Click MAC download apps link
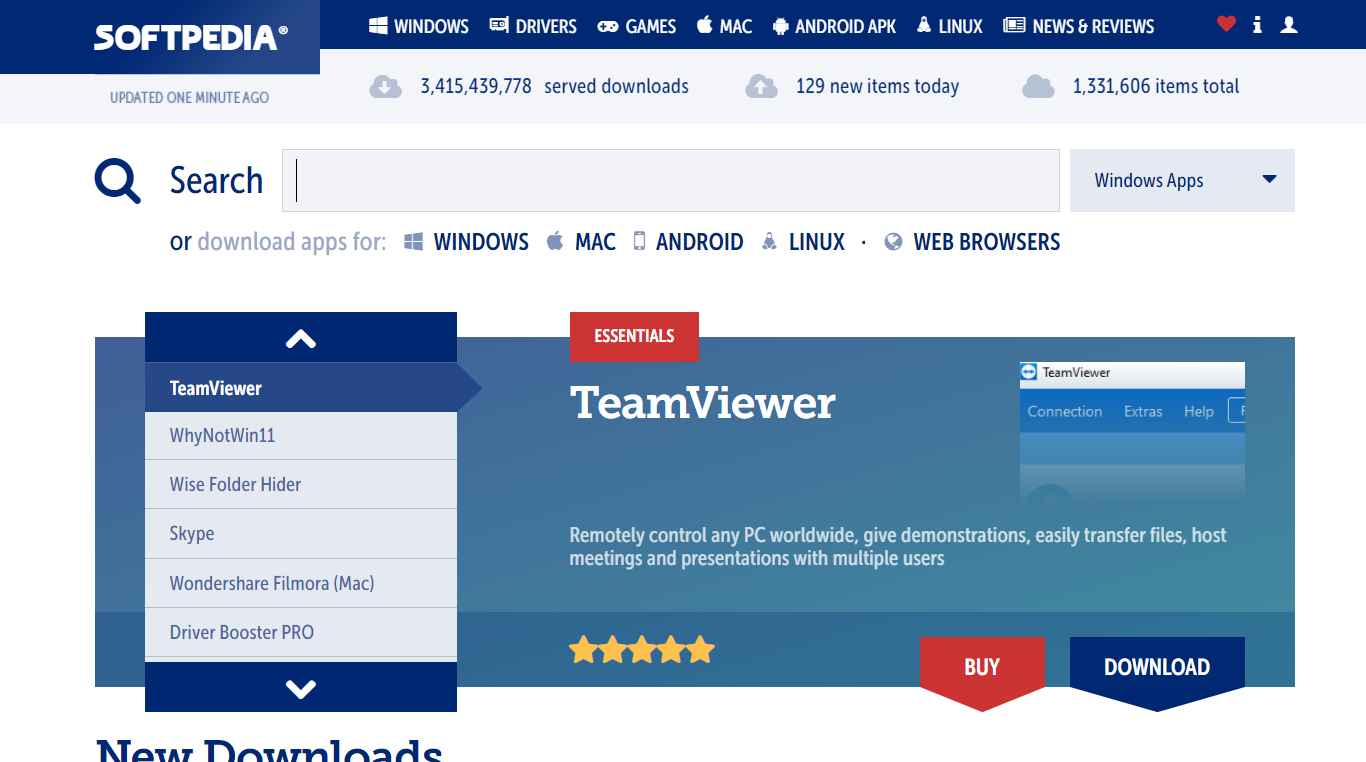This screenshot has width=1366, height=762. 581,242
